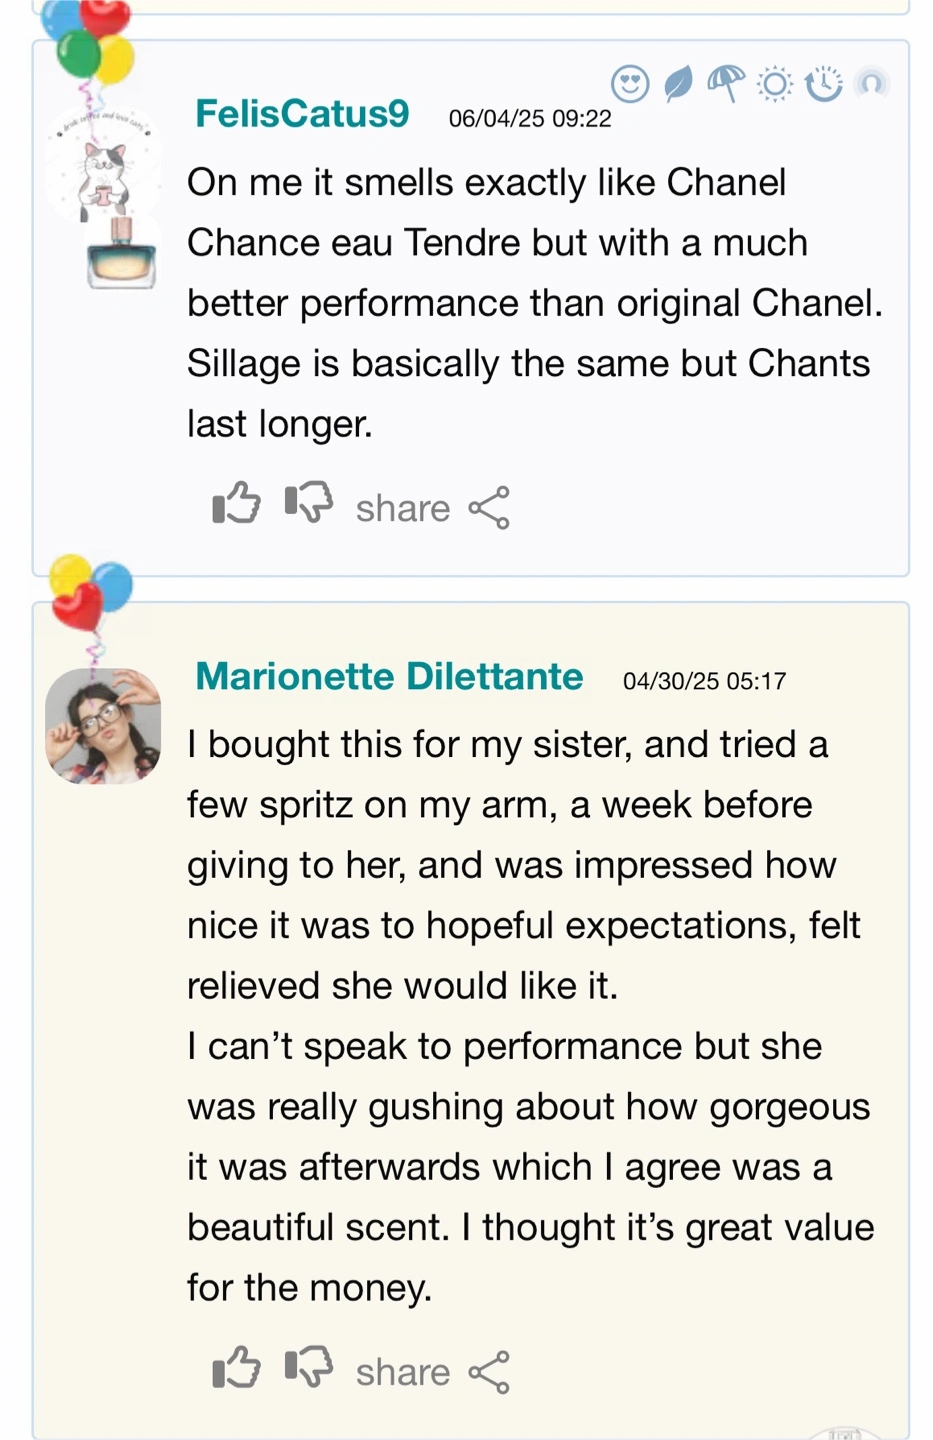Click the clock longevity icon
Image resolution: width=933 pixels, height=1440 pixels.
[x=823, y=84]
